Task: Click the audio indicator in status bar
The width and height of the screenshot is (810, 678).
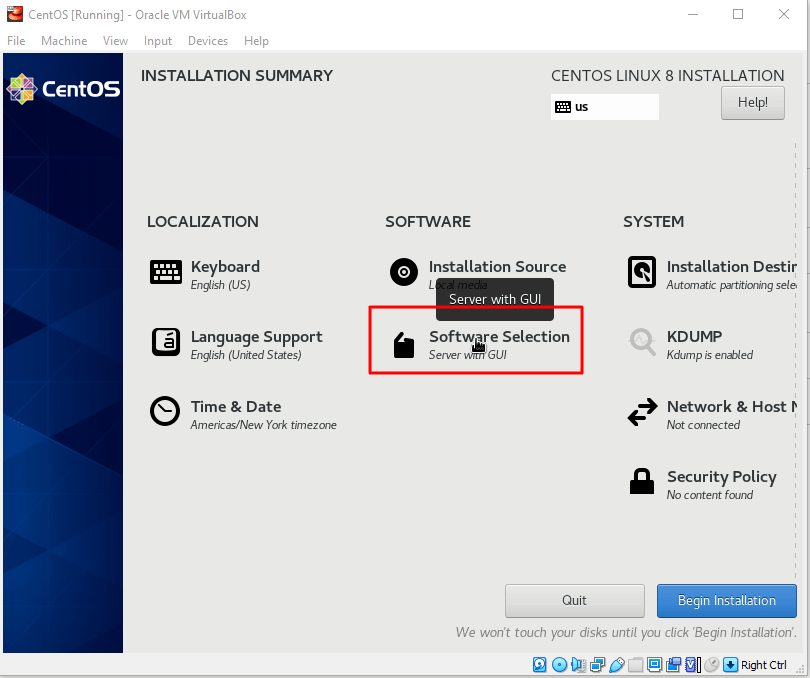Action: pos(578,665)
